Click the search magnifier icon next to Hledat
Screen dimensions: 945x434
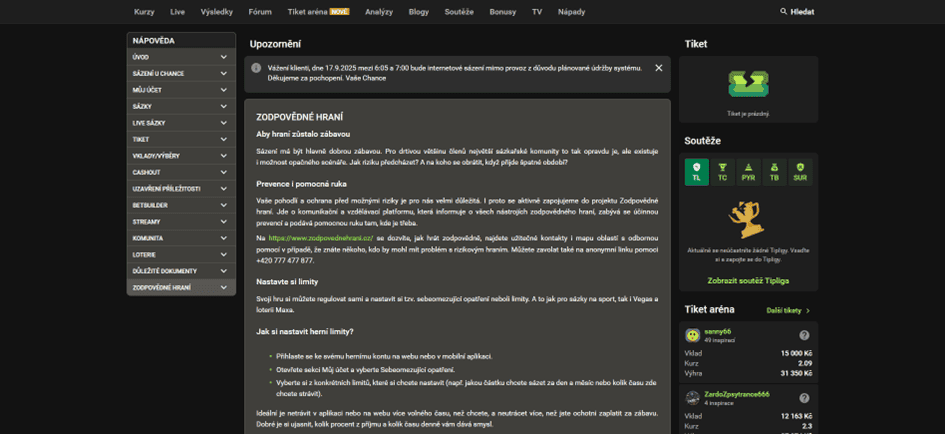pyautogui.click(x=783, y=11)
